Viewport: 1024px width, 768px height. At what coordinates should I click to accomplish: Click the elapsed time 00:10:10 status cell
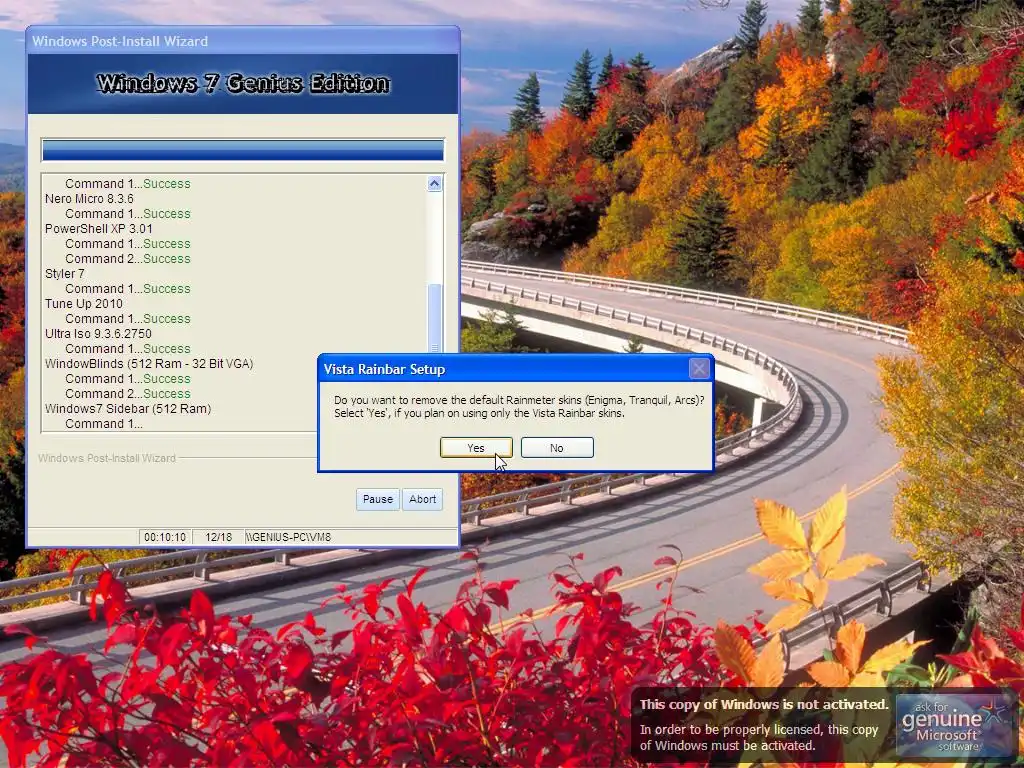[165, 537]
